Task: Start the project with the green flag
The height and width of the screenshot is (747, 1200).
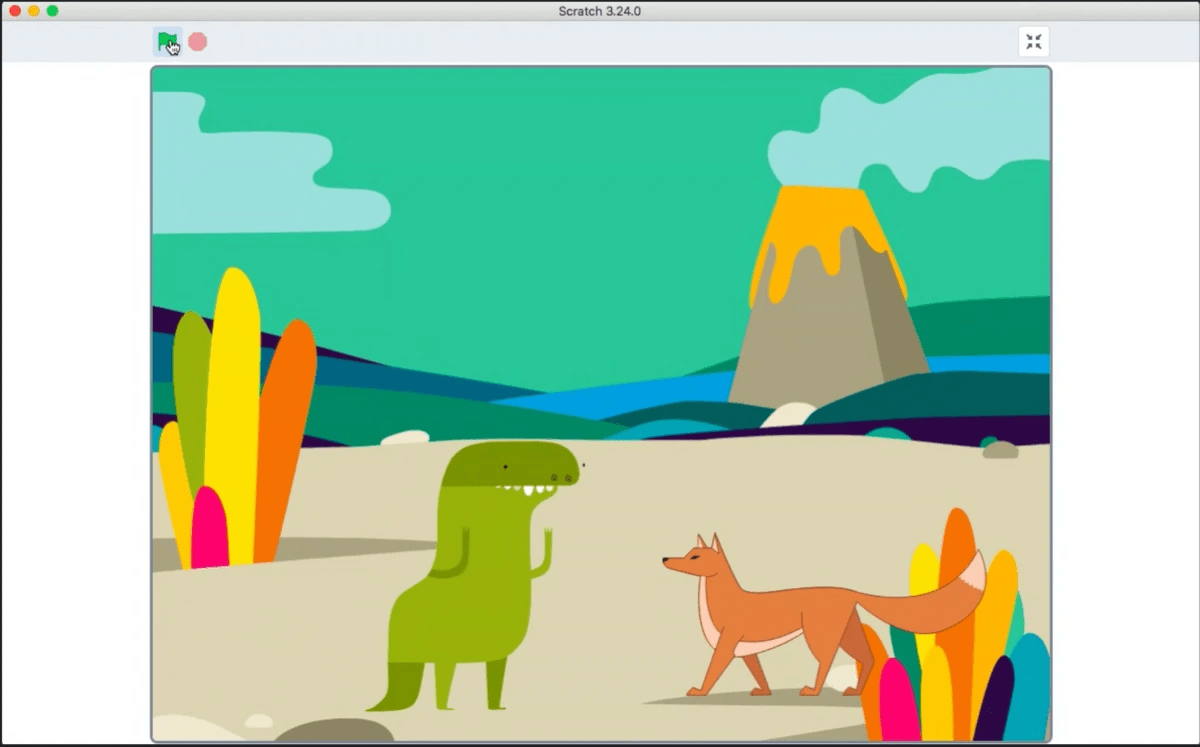Action: (167, 42)
